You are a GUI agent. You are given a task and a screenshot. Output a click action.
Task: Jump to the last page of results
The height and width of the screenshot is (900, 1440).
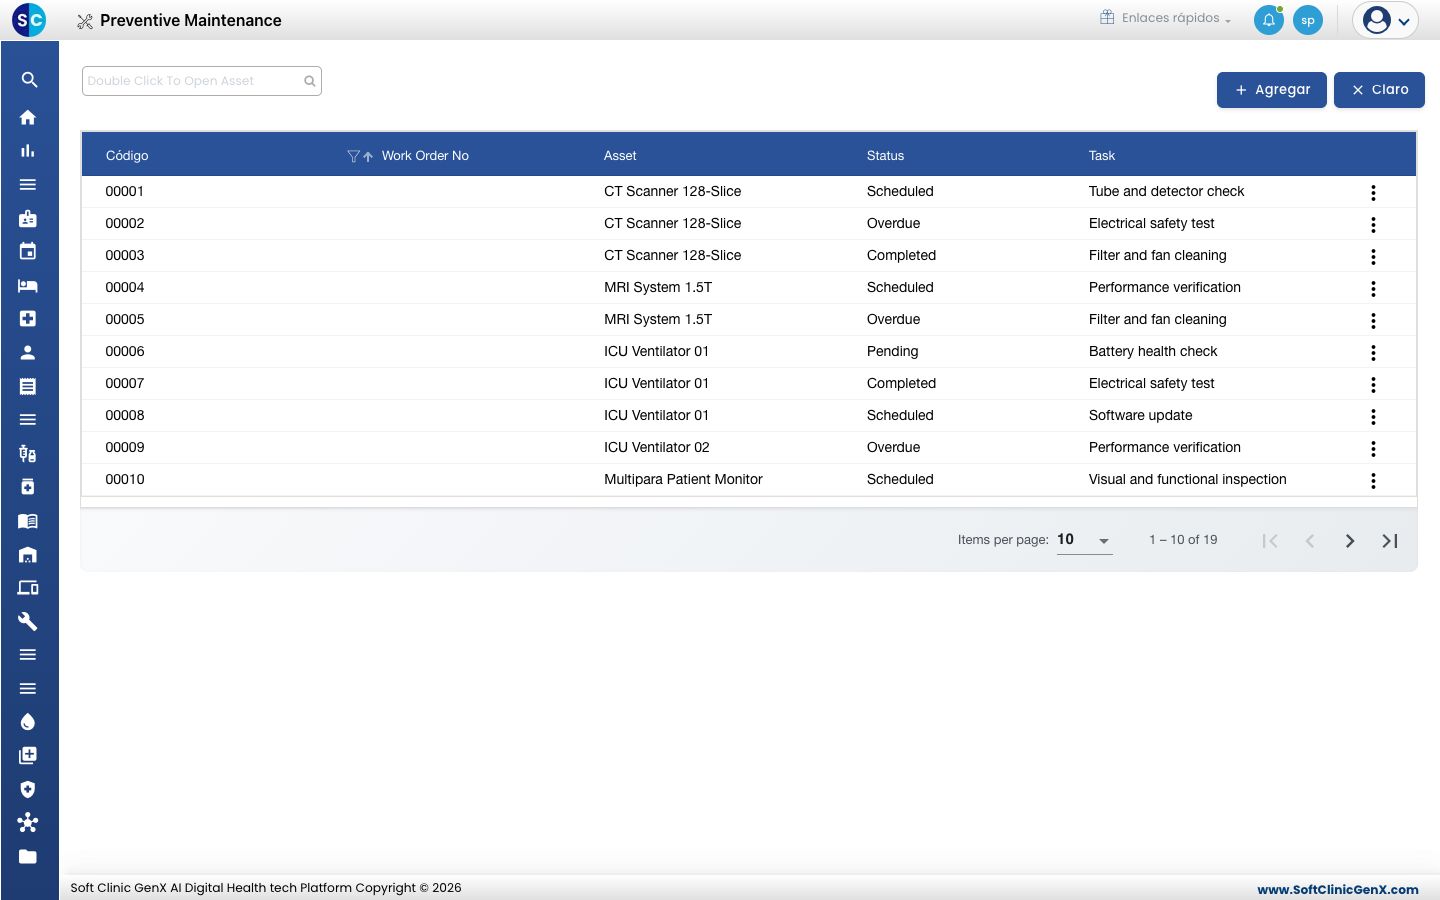pyautogui.click(x=1390, y=541)
